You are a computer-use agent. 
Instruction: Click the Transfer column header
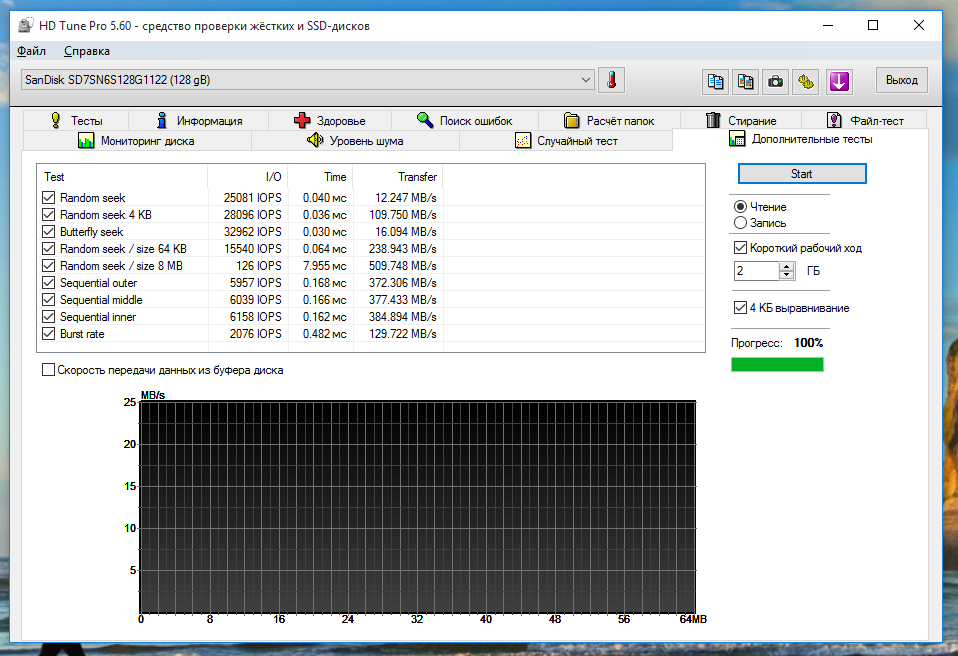tap(398, 177)
